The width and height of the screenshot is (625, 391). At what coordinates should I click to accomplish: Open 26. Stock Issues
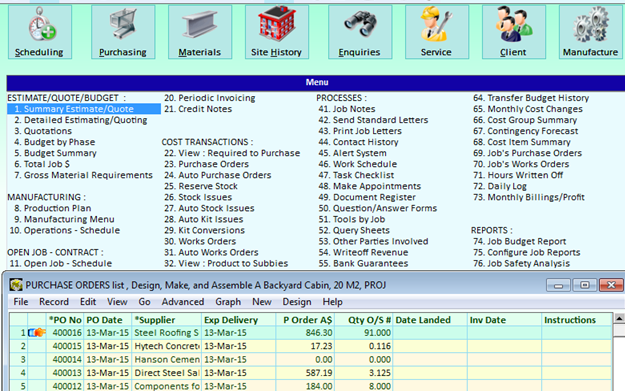[x=198, y=197]
